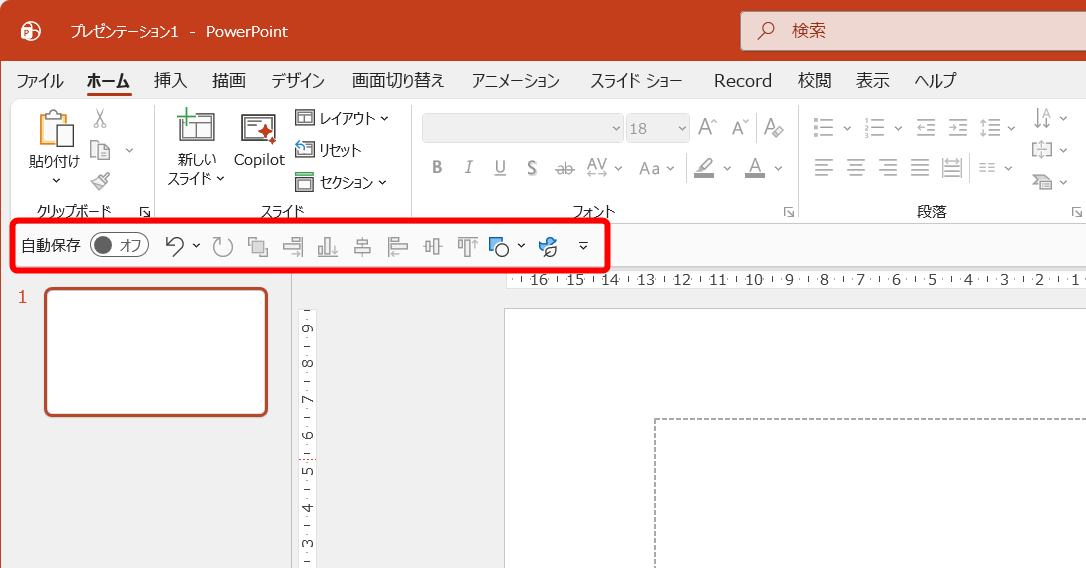
Task: Click the Redo circular arrow icon
Action: (222, 246)
